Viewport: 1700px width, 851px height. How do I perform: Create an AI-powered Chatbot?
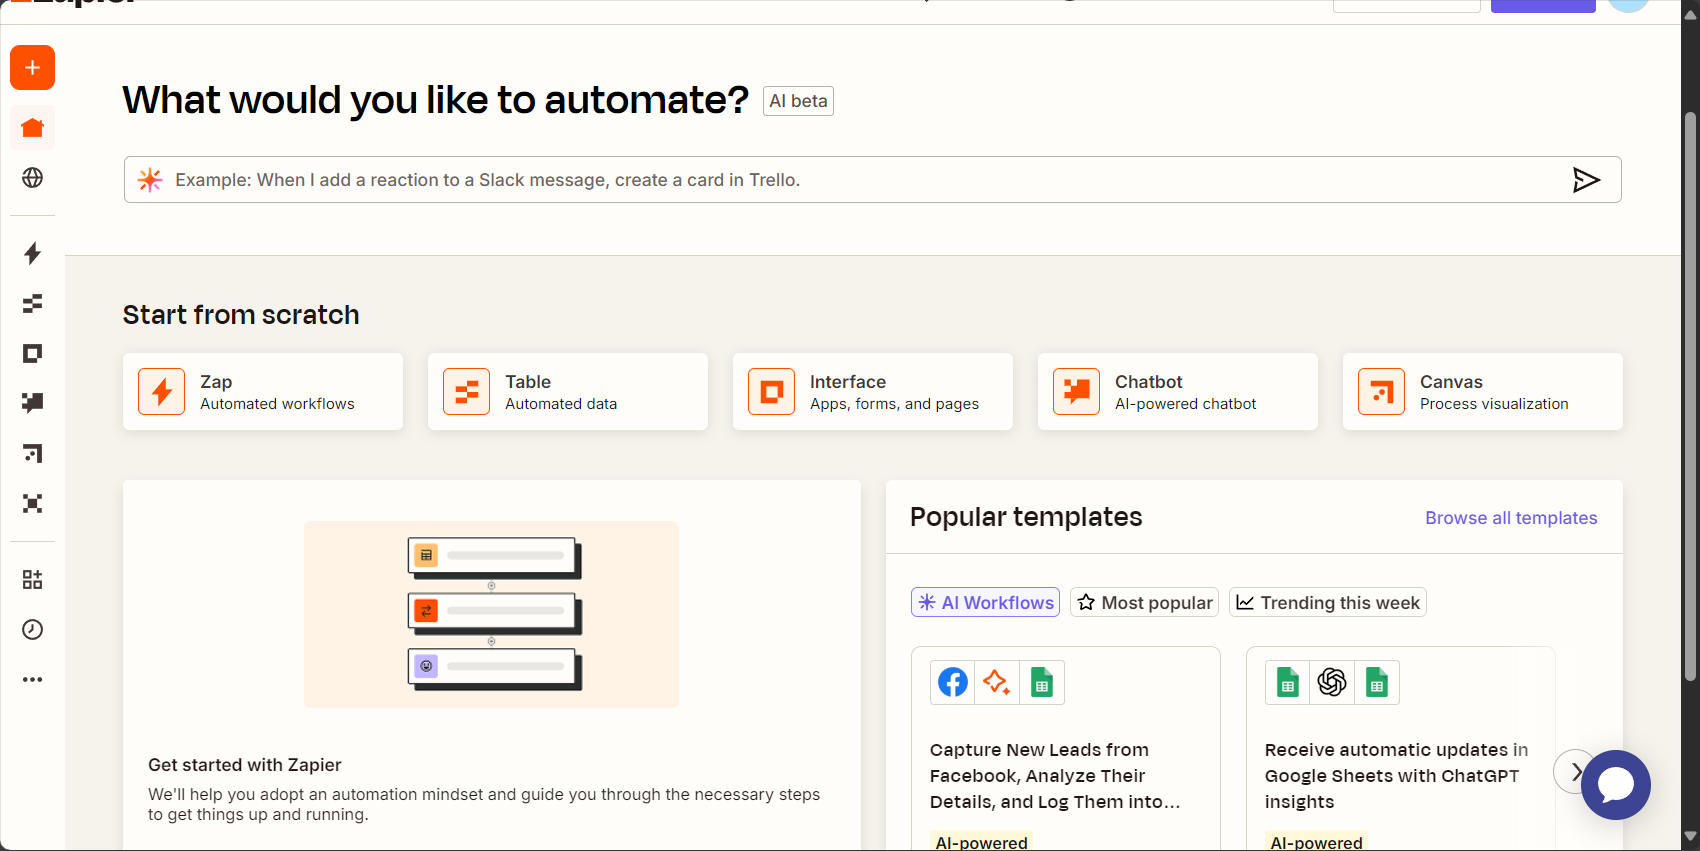pyautogui.click(x=1178, y=391)
